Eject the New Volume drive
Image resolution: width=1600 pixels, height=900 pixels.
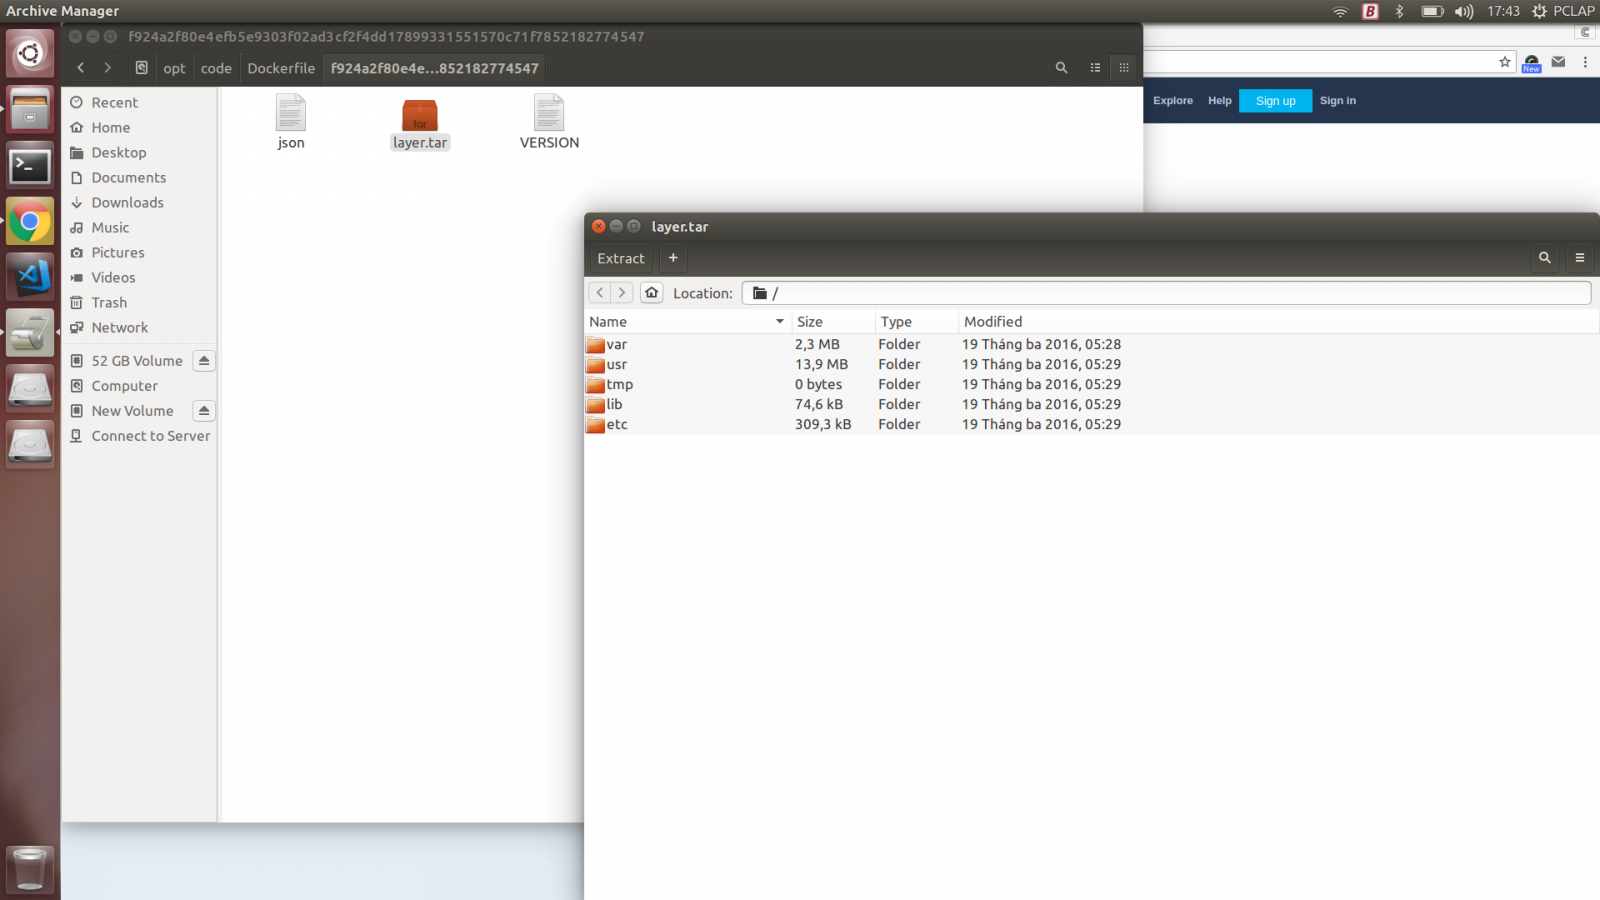pos(204,411)
